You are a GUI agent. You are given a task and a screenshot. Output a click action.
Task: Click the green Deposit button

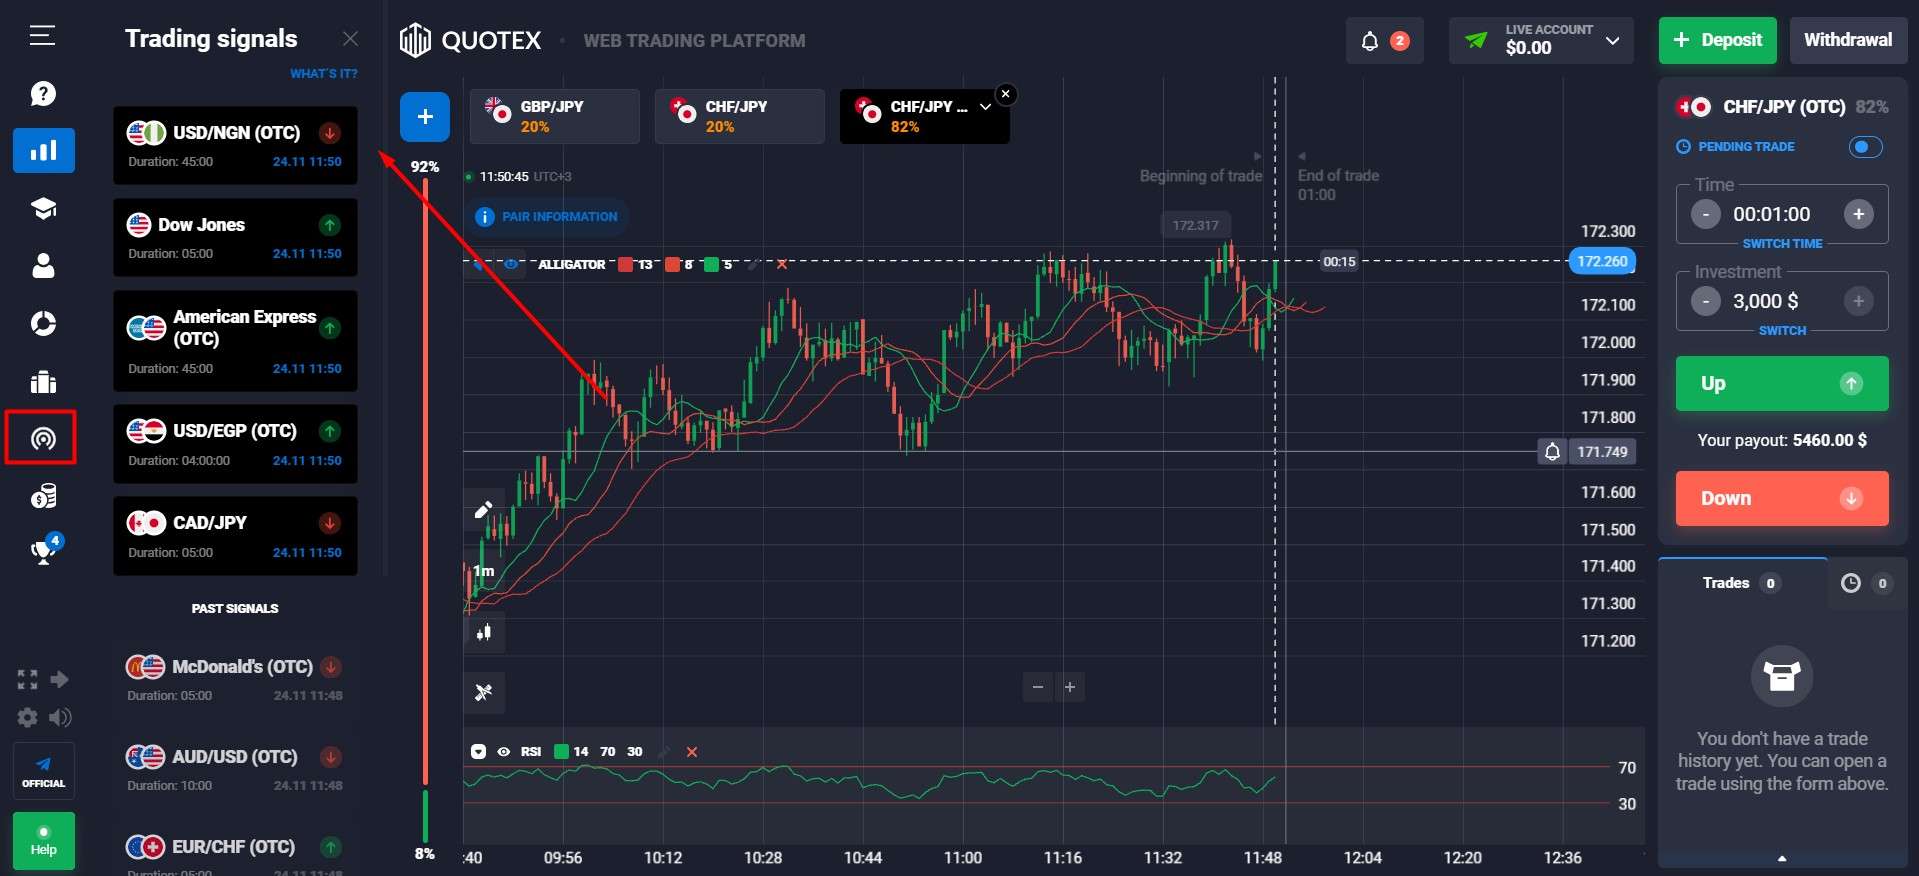[x=1717, y=40]
